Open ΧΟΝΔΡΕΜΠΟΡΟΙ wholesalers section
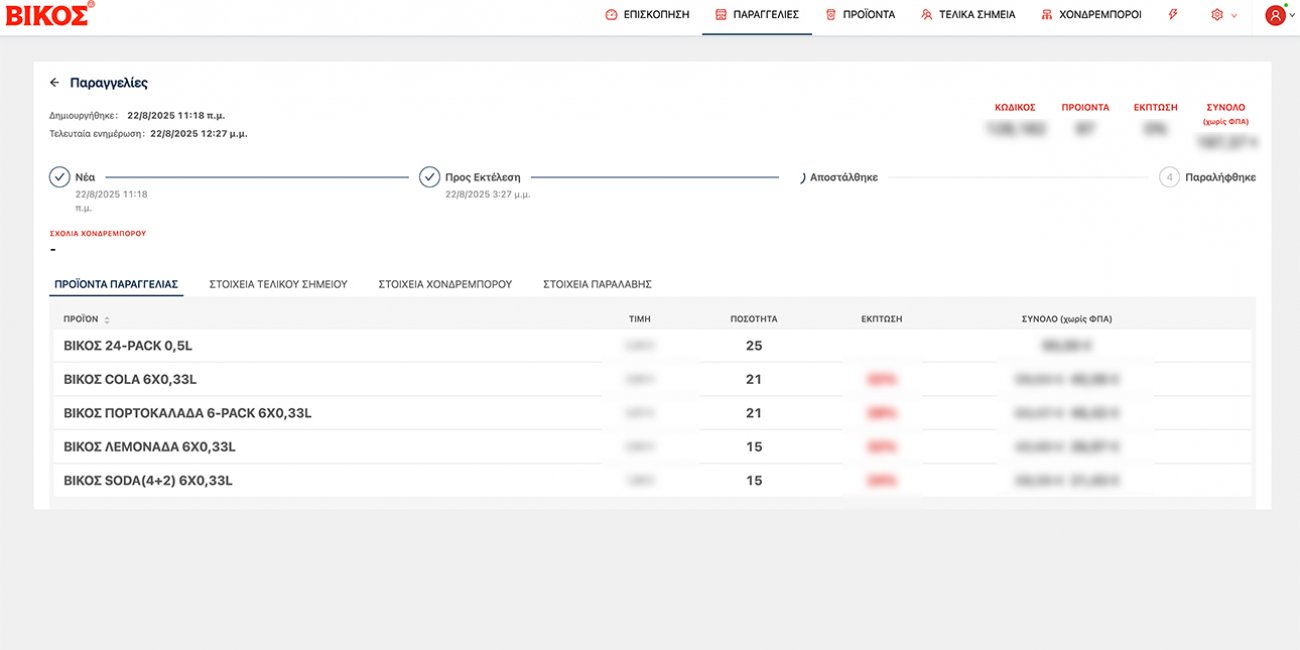1300x650 pixels. pyautogui.click(x=1091, y=15)
